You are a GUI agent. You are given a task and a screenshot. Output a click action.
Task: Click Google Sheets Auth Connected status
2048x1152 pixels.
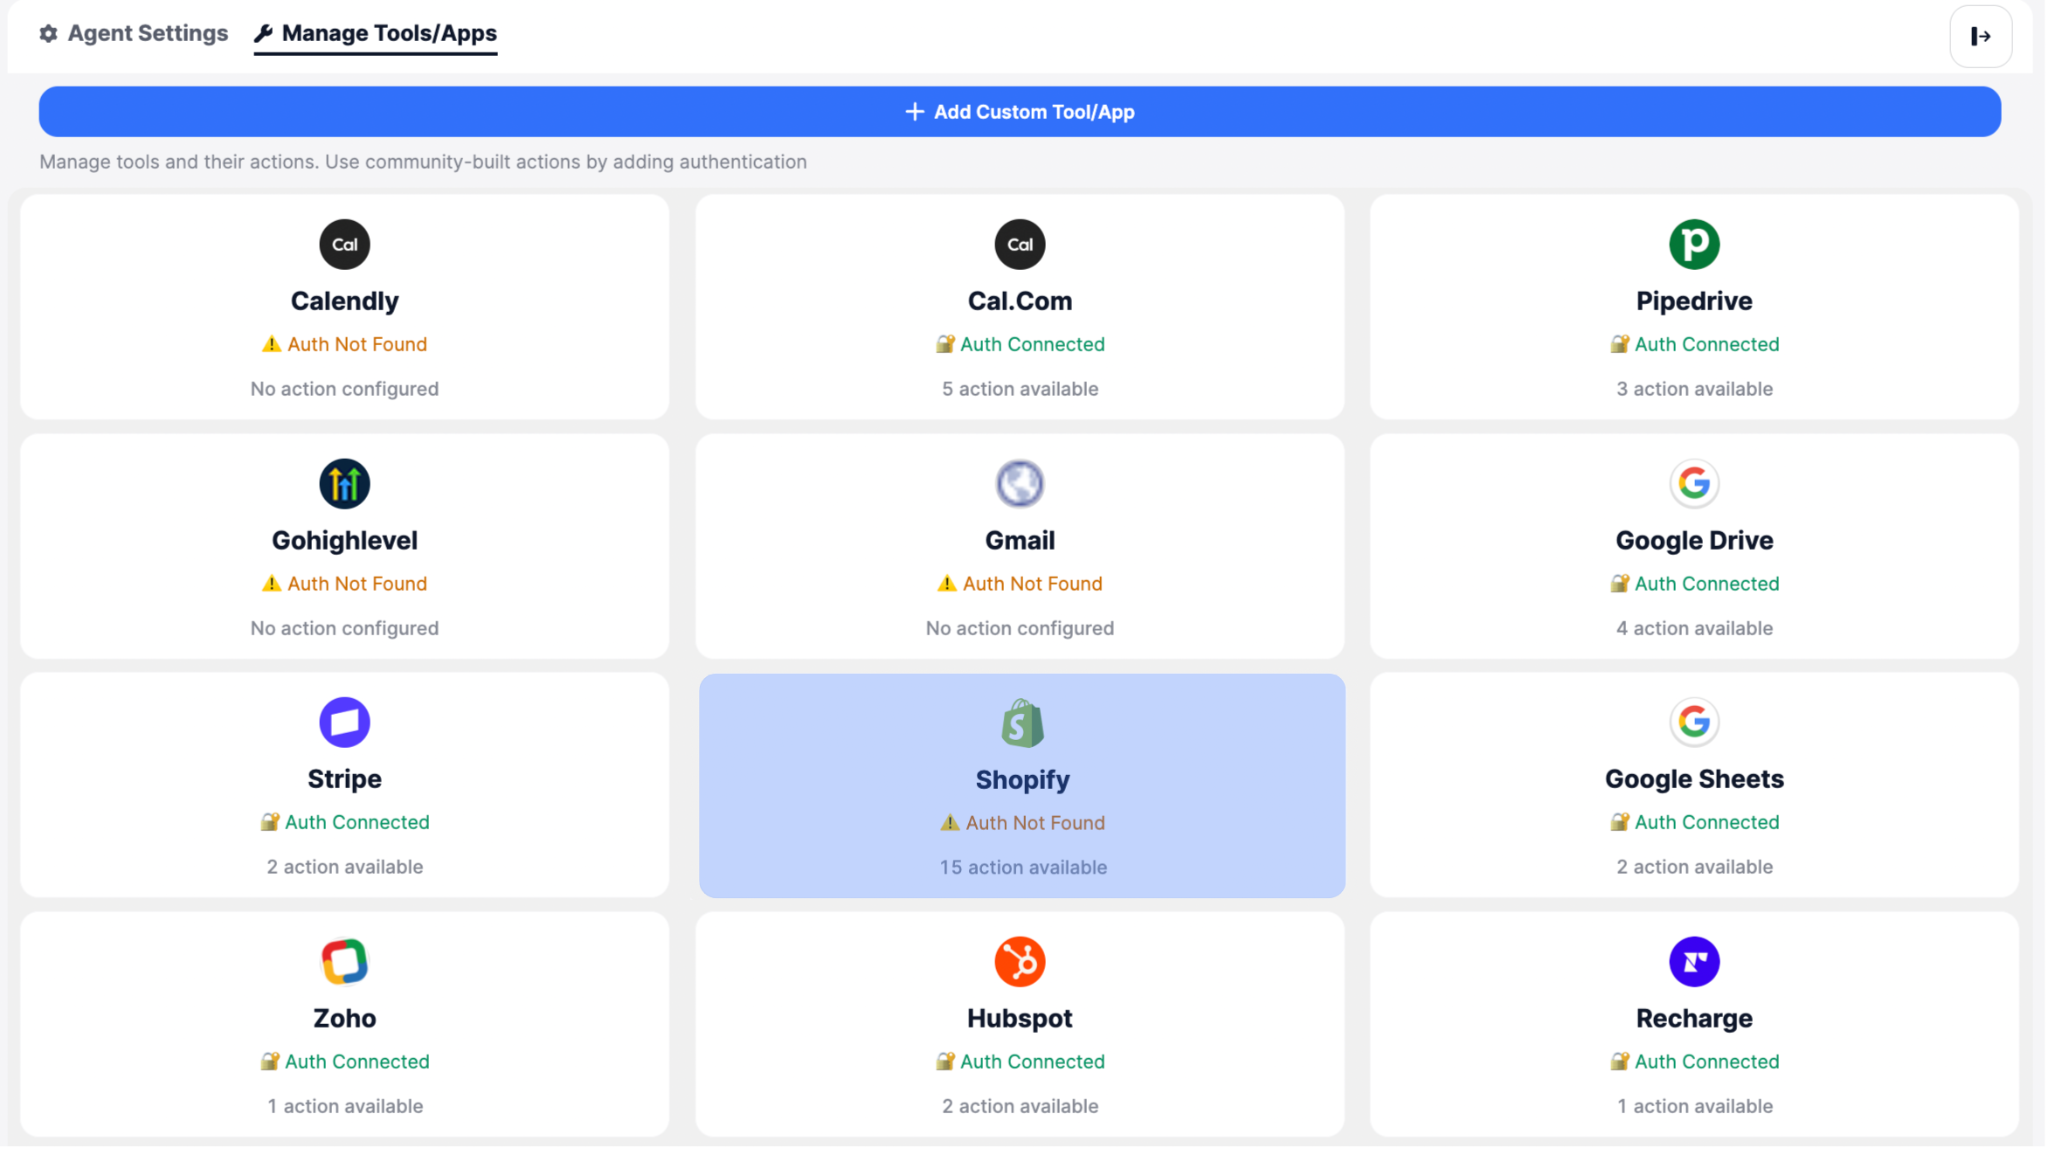(1694, 822)
